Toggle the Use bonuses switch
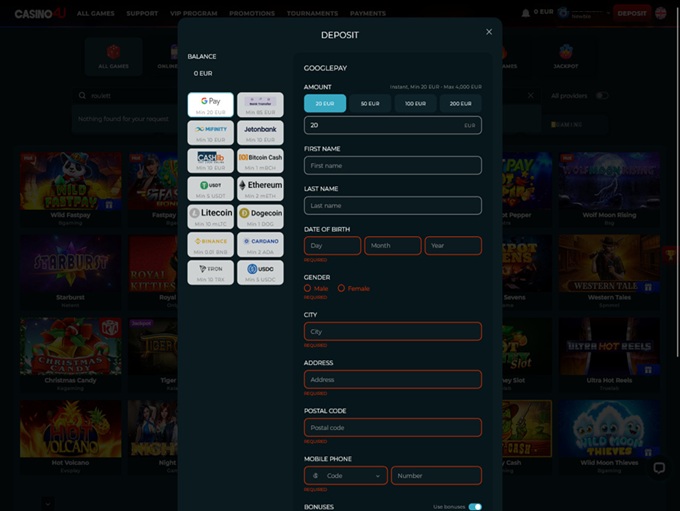This screenshot has width=680, height=511. coord(475,507)
